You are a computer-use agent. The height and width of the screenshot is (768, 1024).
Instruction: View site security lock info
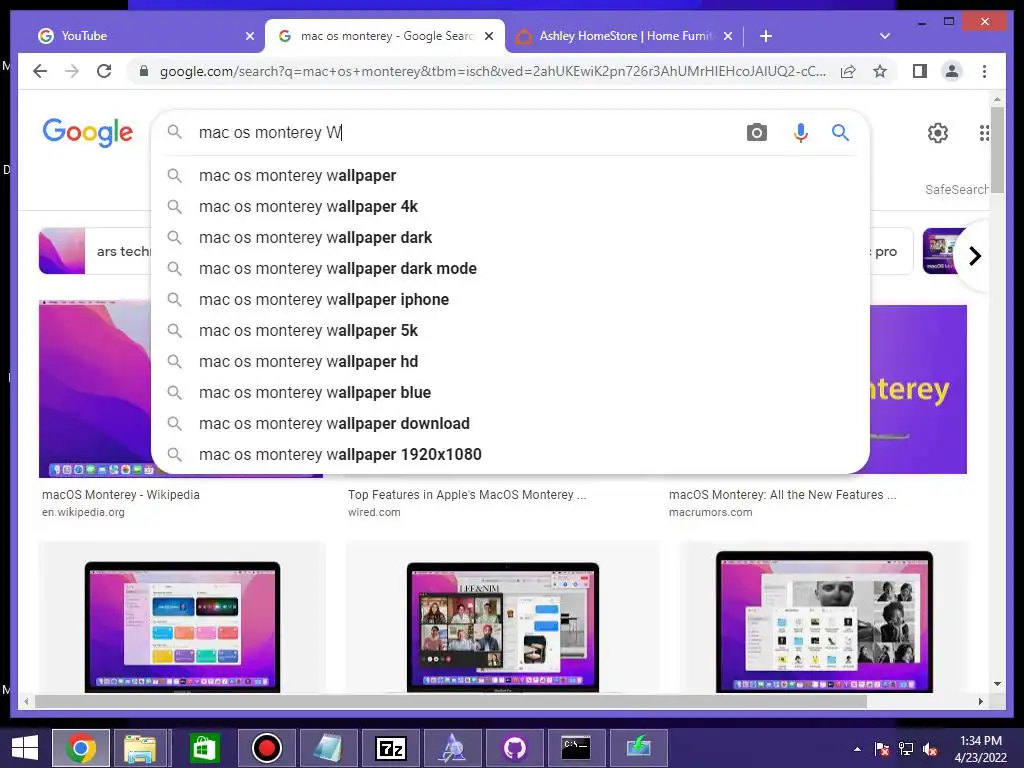click(x=144, y=71)
